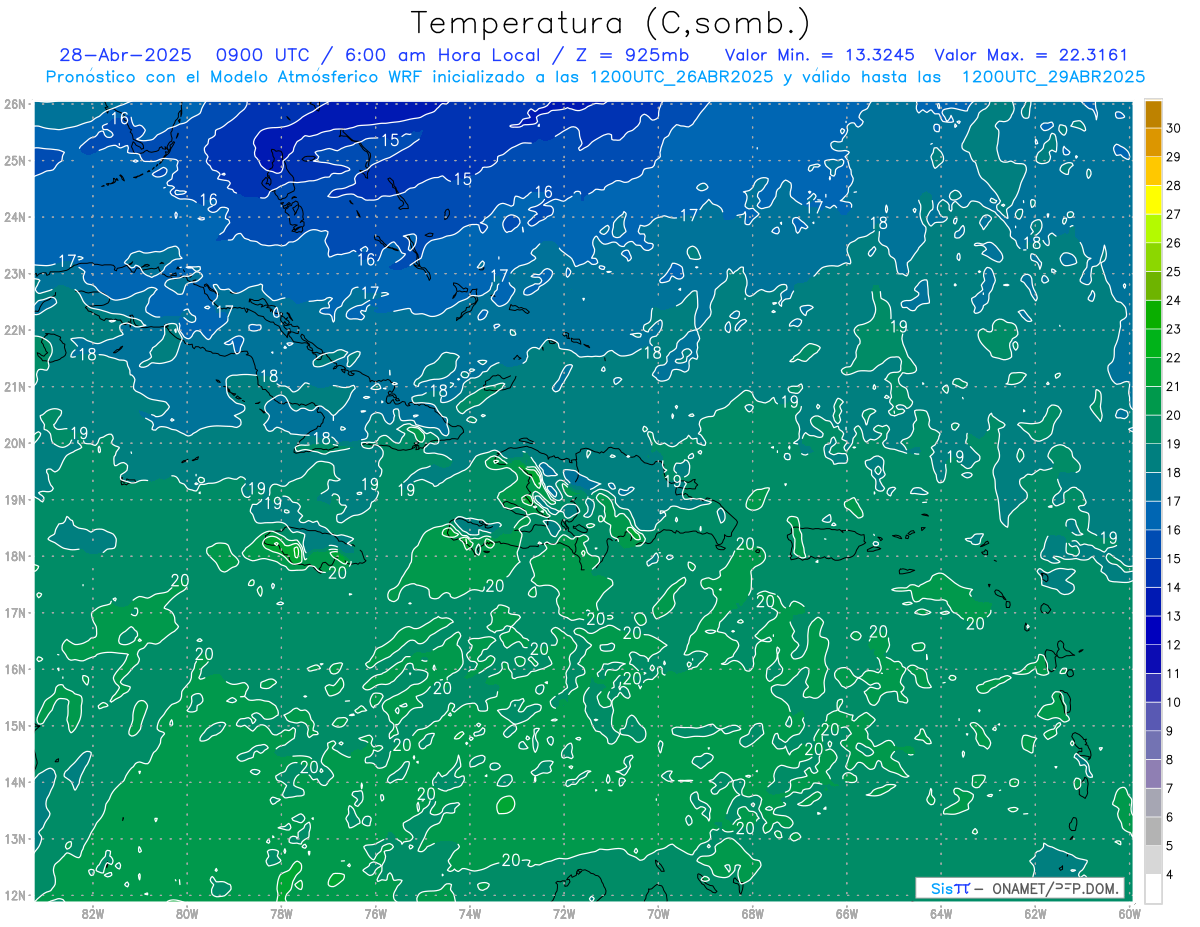
Task: Pick the bright green colorbar swatch between 23 and 24
Action: tap(1153, 315)
